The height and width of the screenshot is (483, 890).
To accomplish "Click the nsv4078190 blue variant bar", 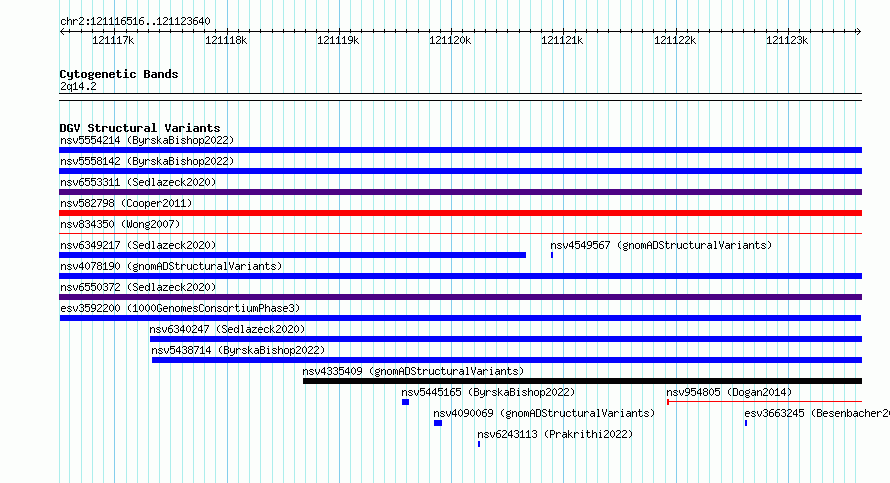I will point(460,276).
